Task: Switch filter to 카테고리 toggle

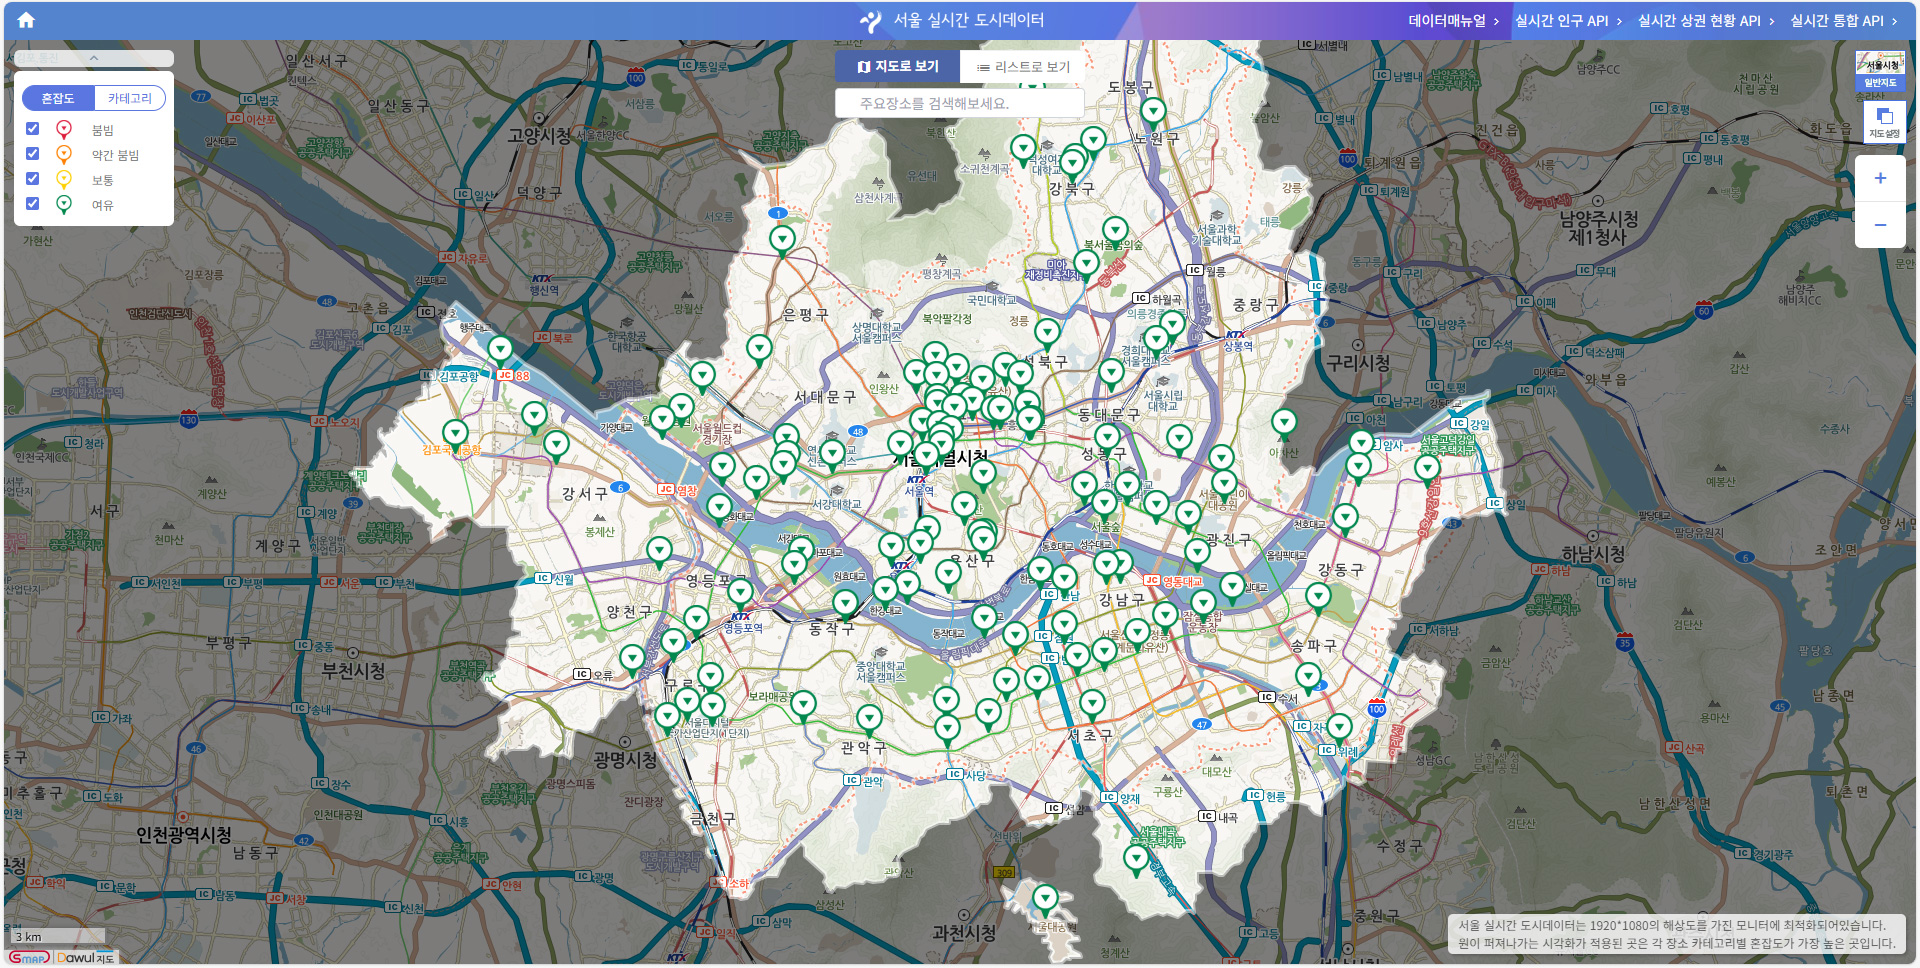Action: click(x=130, y=98)
